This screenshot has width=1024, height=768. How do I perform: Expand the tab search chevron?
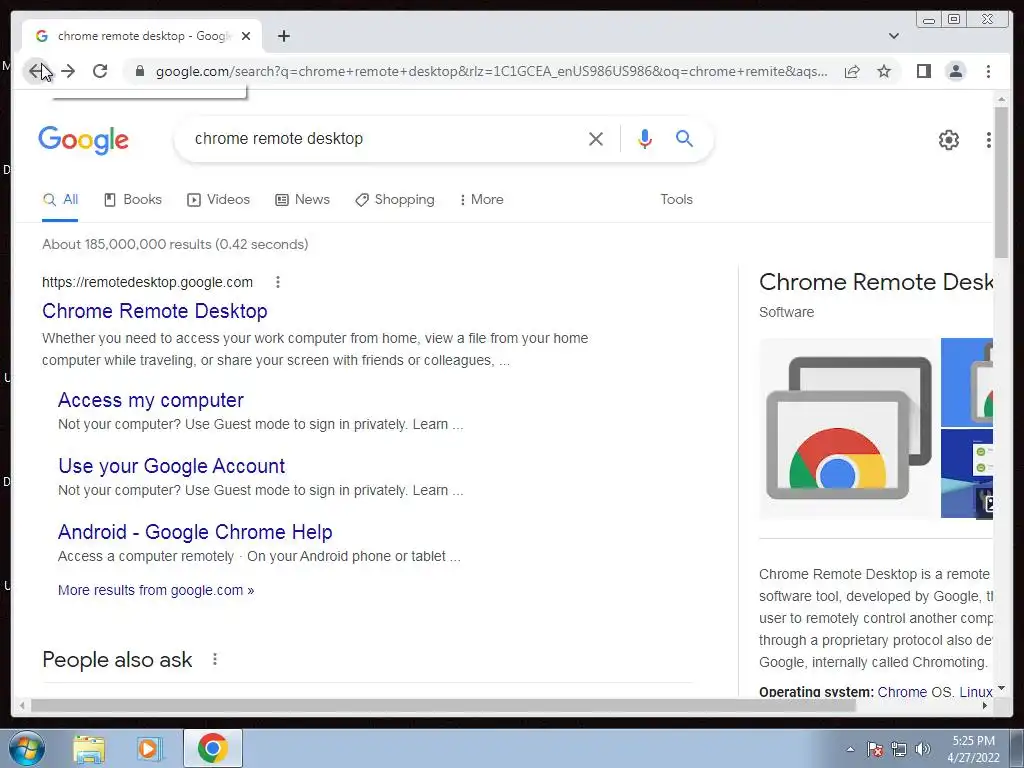[x=894, y=36]
